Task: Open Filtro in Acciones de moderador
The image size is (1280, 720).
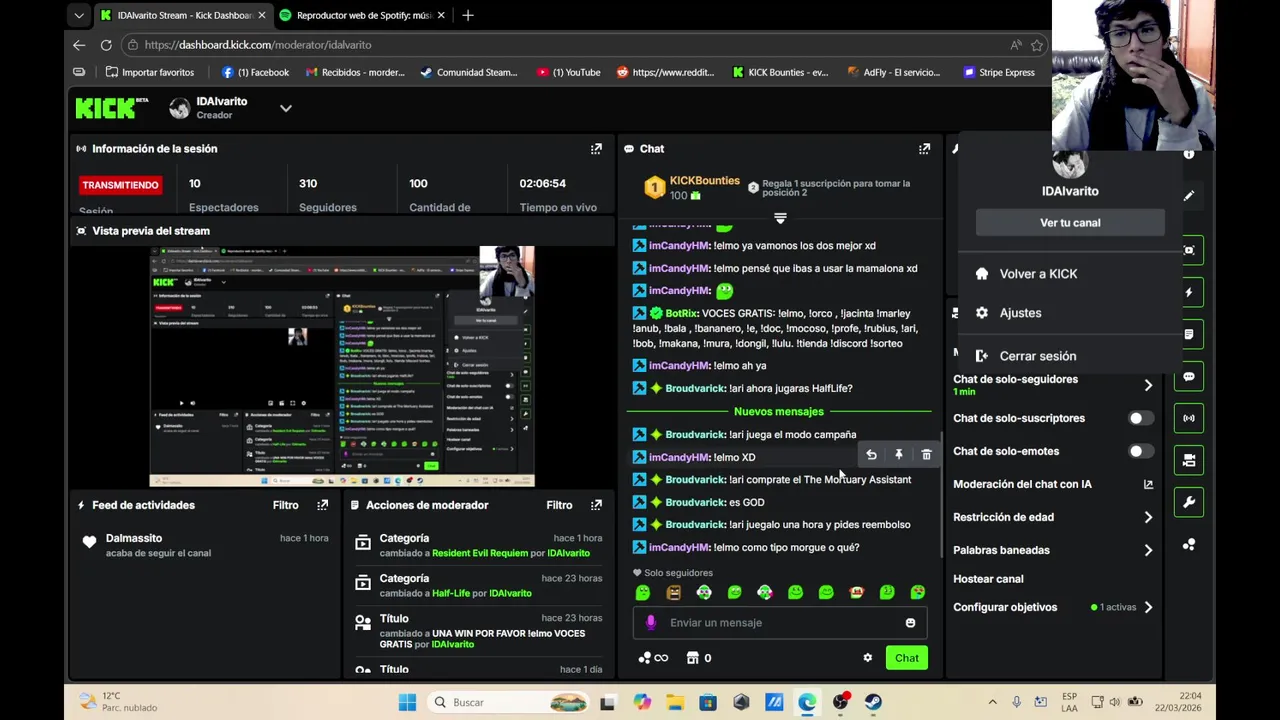Action: (x=559, y=505)
